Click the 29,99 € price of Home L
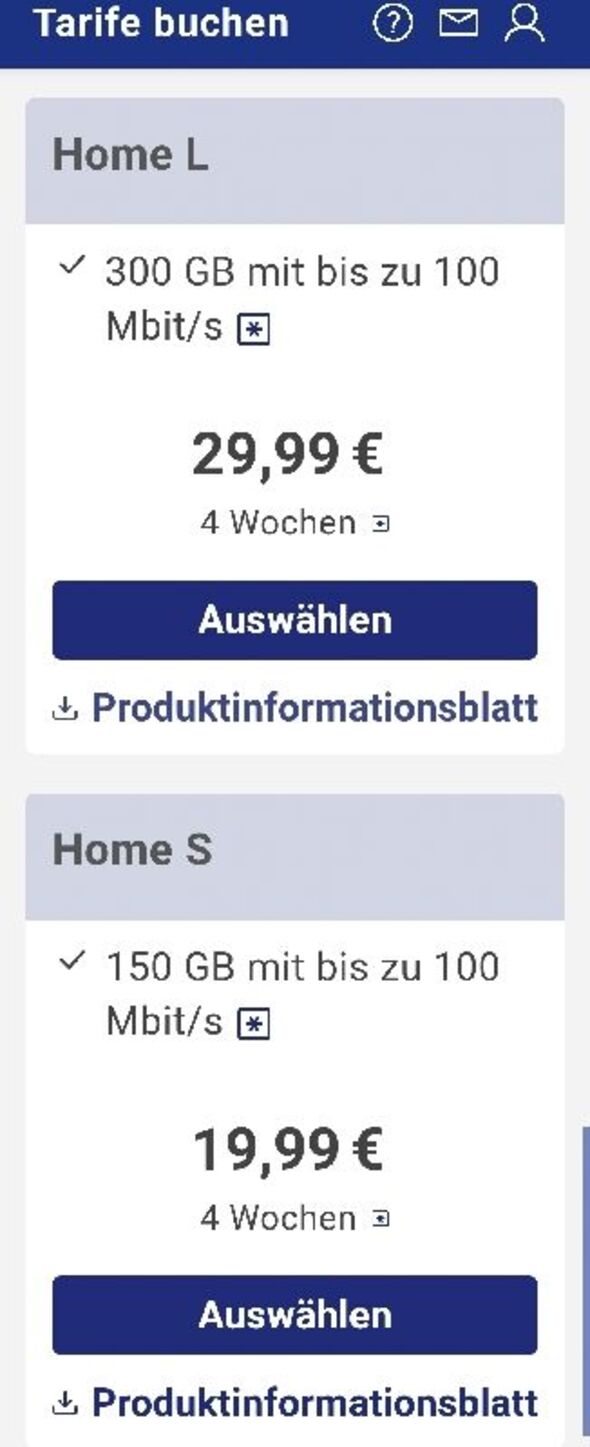Screen dimensions: 590x1447 (x=289, y=454)
